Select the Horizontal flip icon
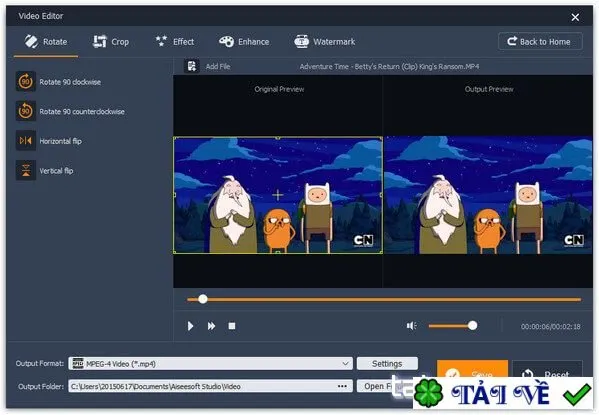Screen dimensions: 599x415 [26, 141]
